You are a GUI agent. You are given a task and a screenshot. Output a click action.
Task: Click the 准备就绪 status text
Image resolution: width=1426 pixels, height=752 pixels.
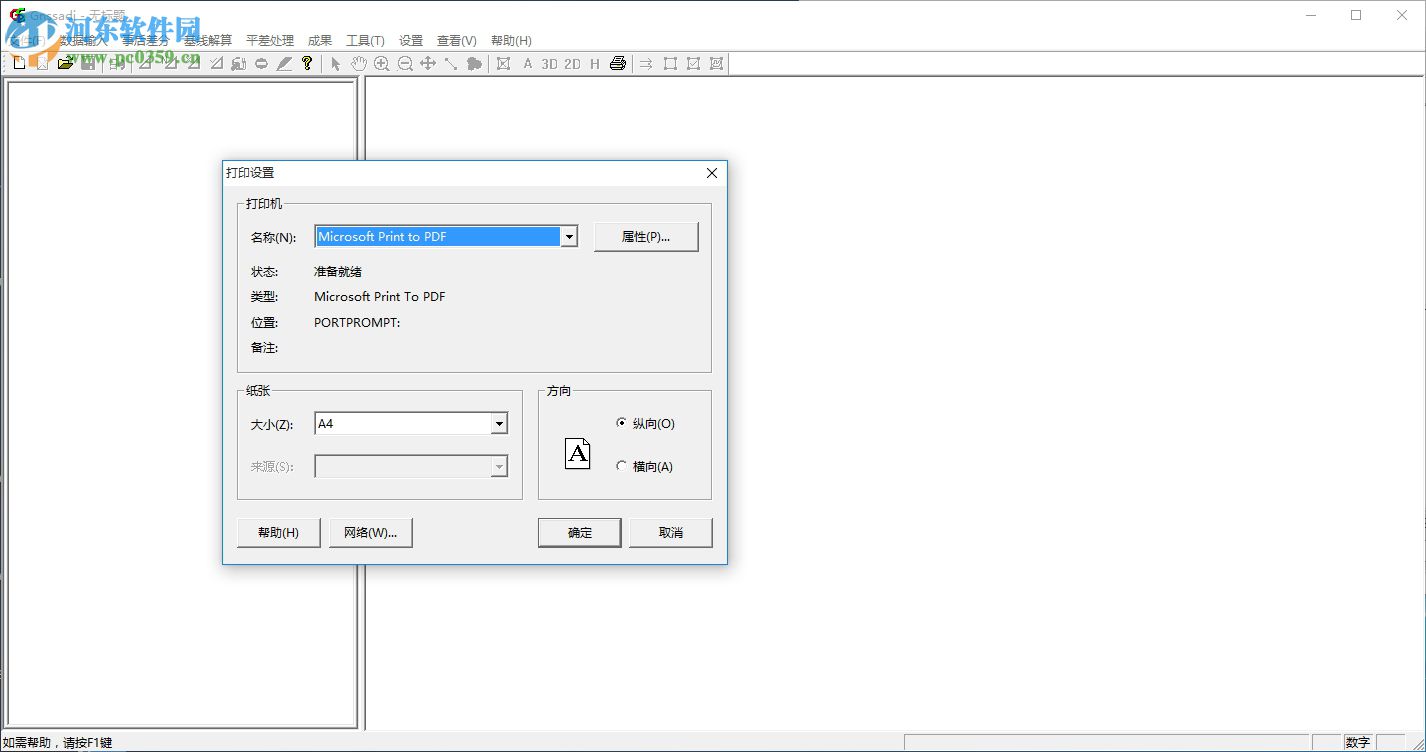point(338,271)
